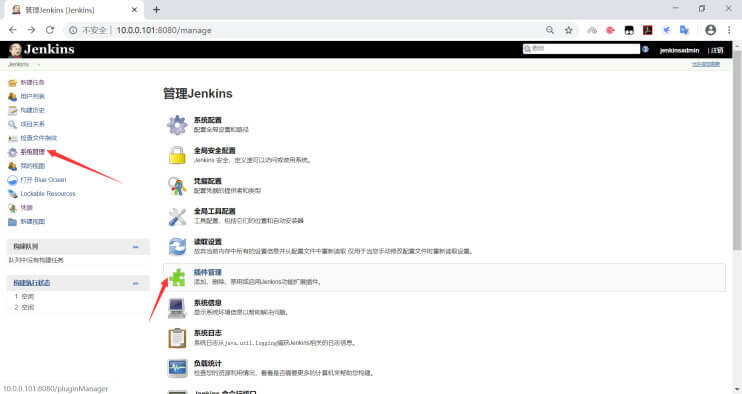Open the 新建视图 link
Image resolution: width=742 pixels, height=394 pixels.
[32, 222]
